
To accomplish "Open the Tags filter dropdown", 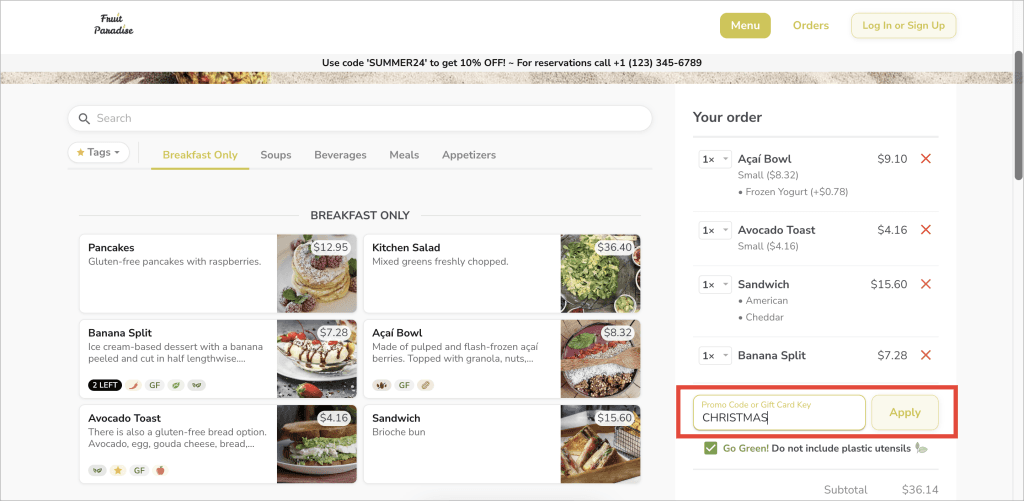I will click(x=99, y=152).
